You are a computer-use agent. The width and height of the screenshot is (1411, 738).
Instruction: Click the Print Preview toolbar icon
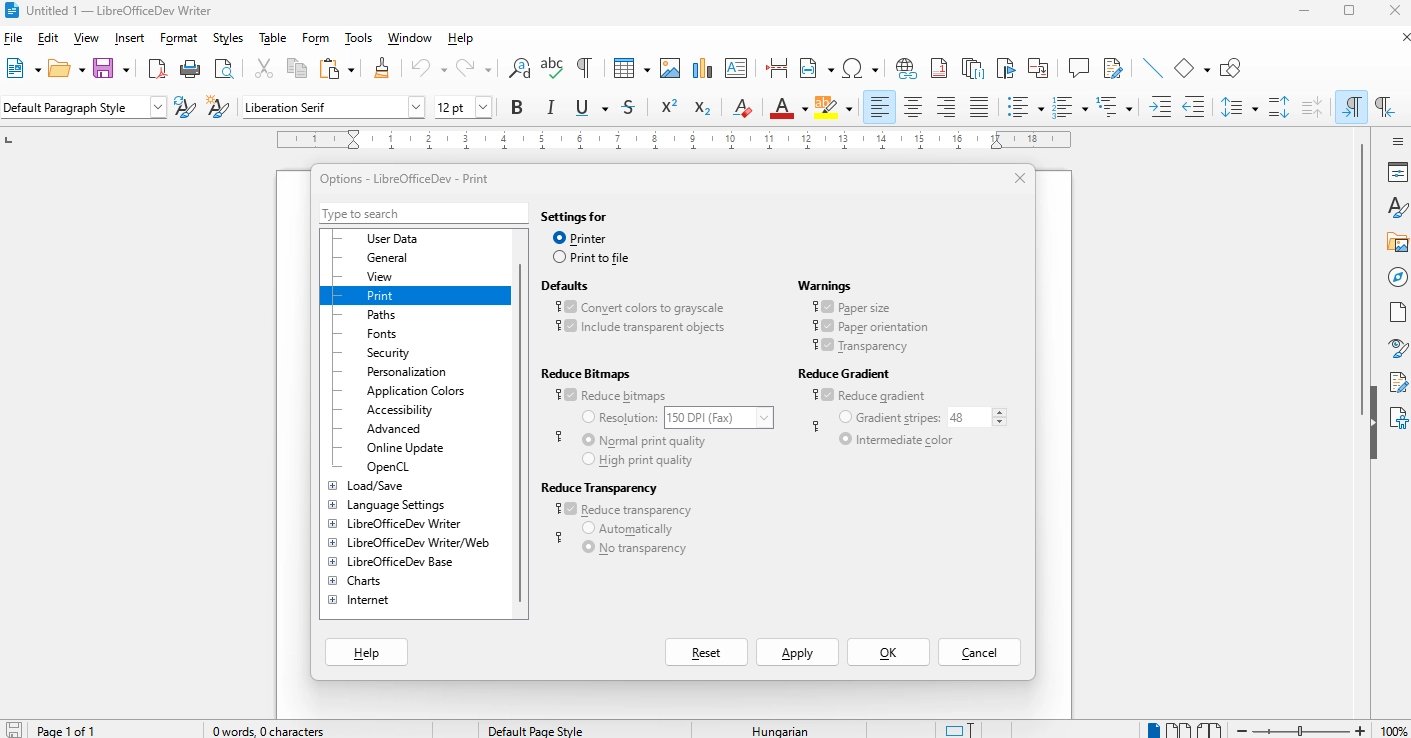tap(224, 68)
